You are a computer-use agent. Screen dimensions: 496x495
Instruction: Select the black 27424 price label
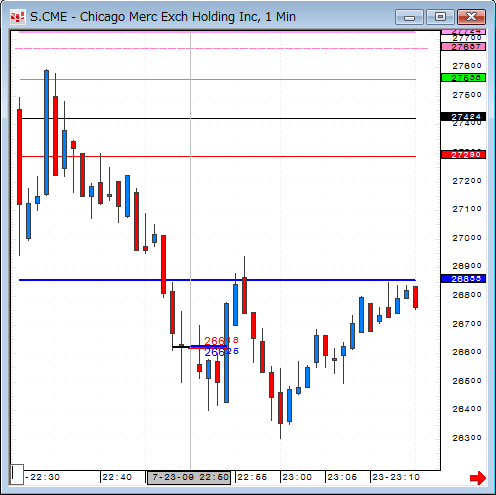[x=463, y=117]
